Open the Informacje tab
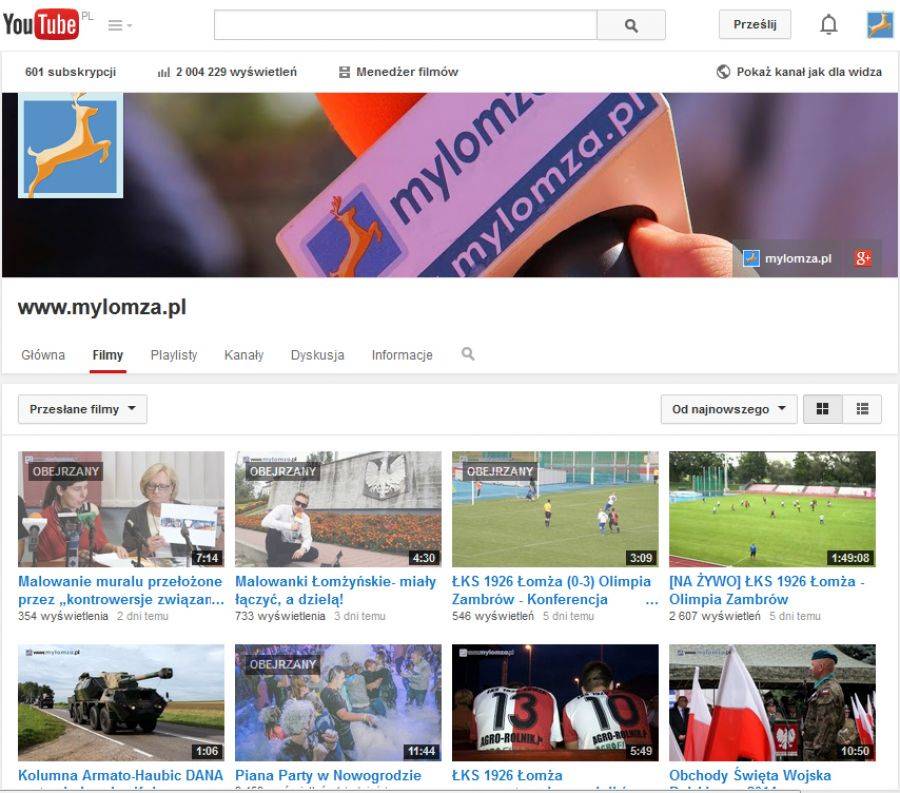Image resolution: width=900 pixels, height=793 pixels. pyautogui.click(x=402, y=355)
